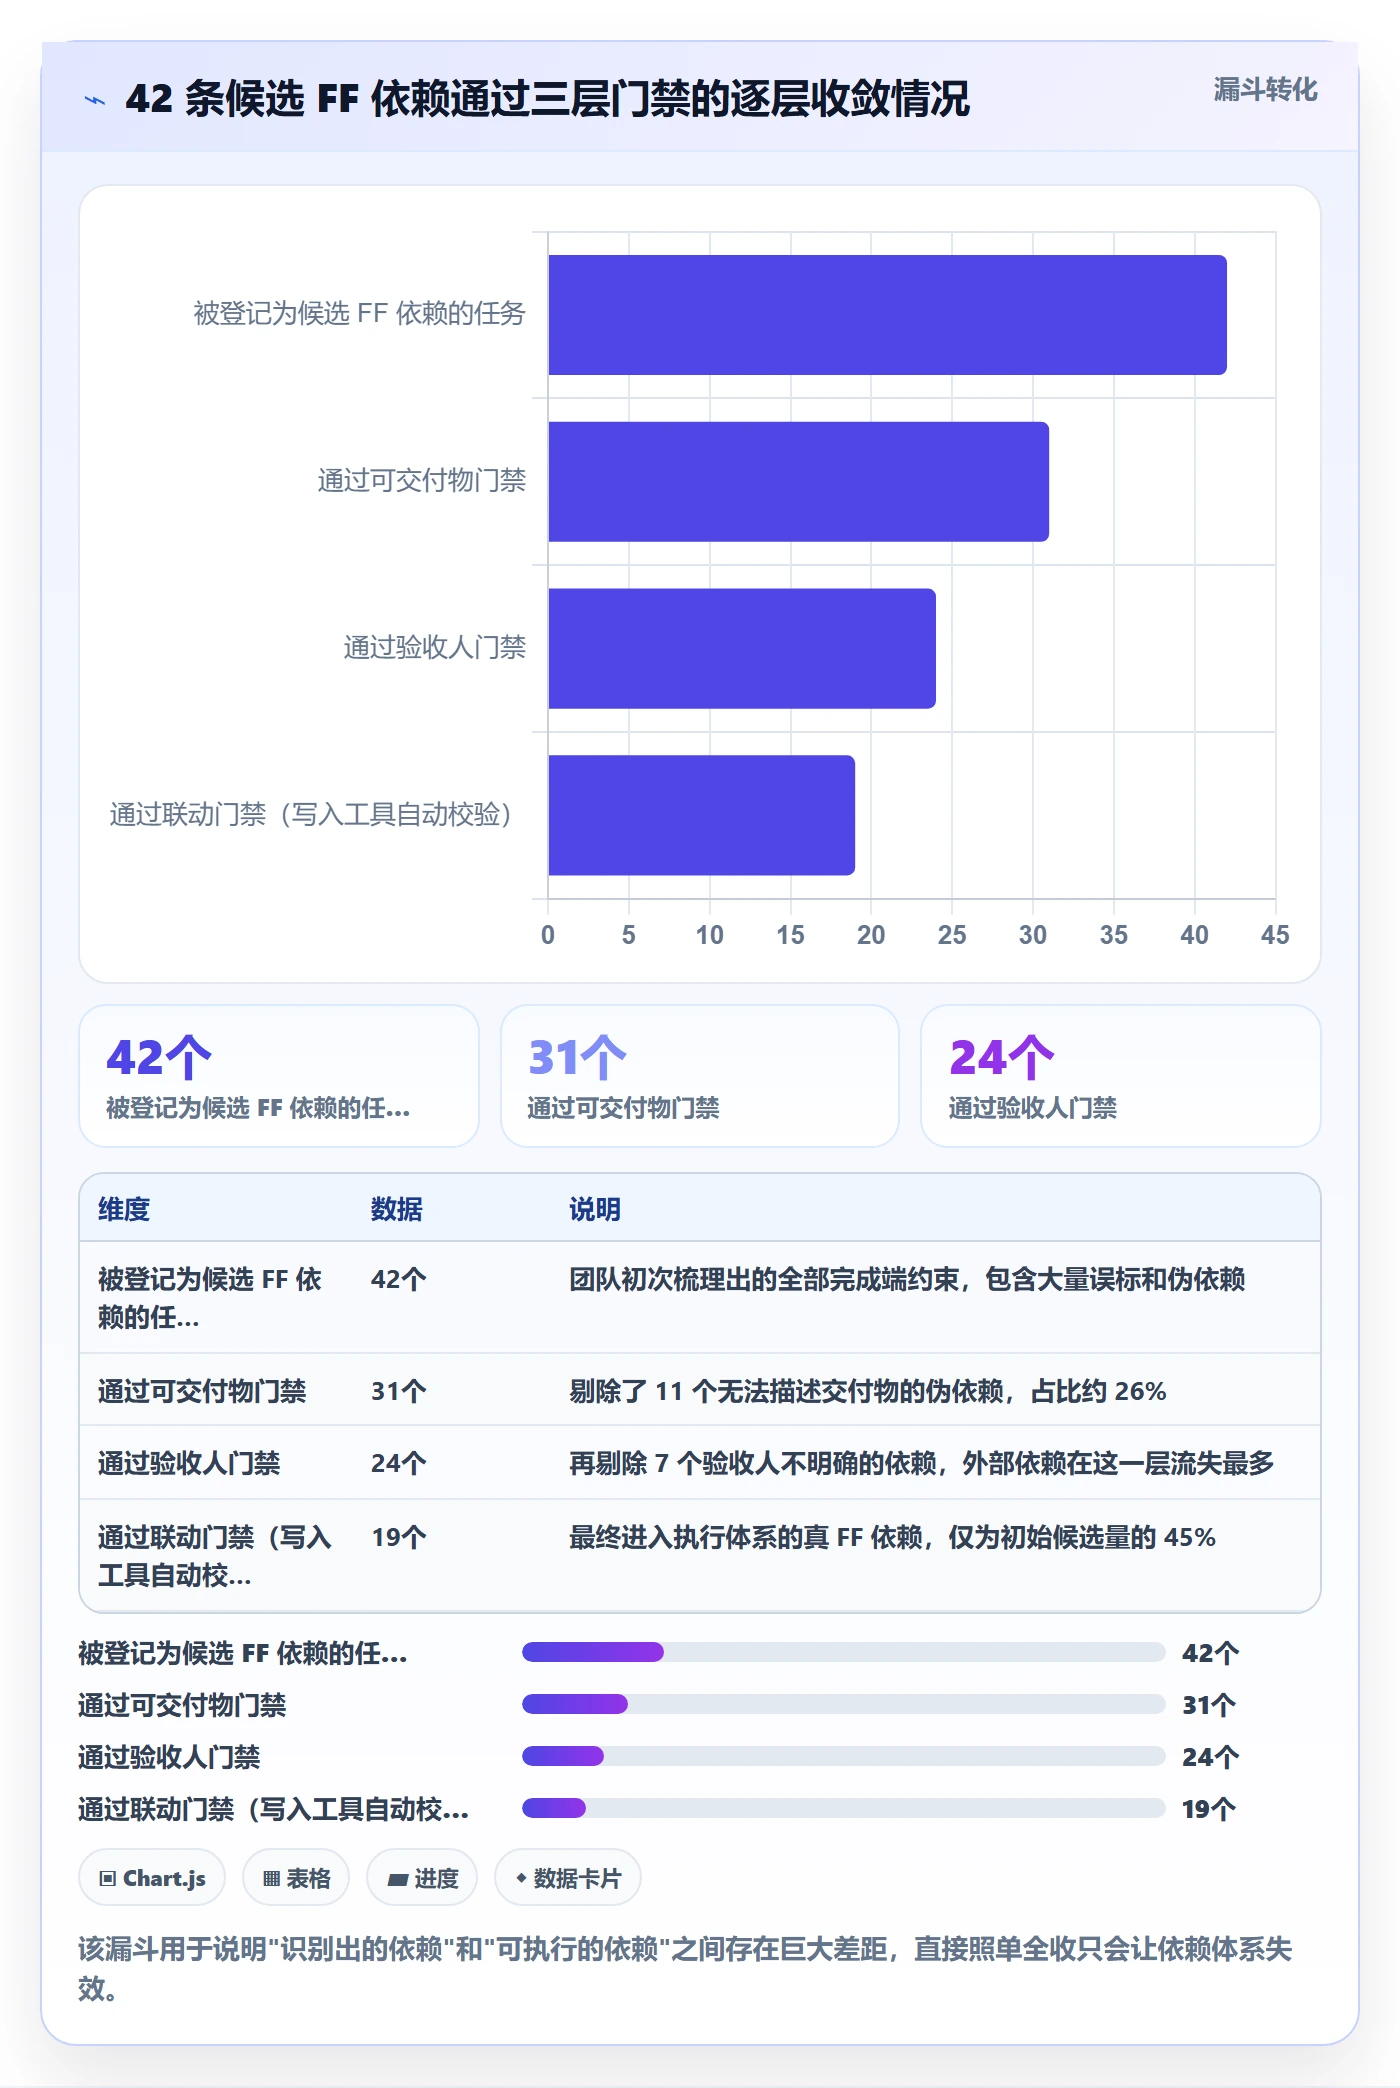Click the 42个 progress bar
Viewport: 1400px width, 2088px height.
pos(843,1652)
